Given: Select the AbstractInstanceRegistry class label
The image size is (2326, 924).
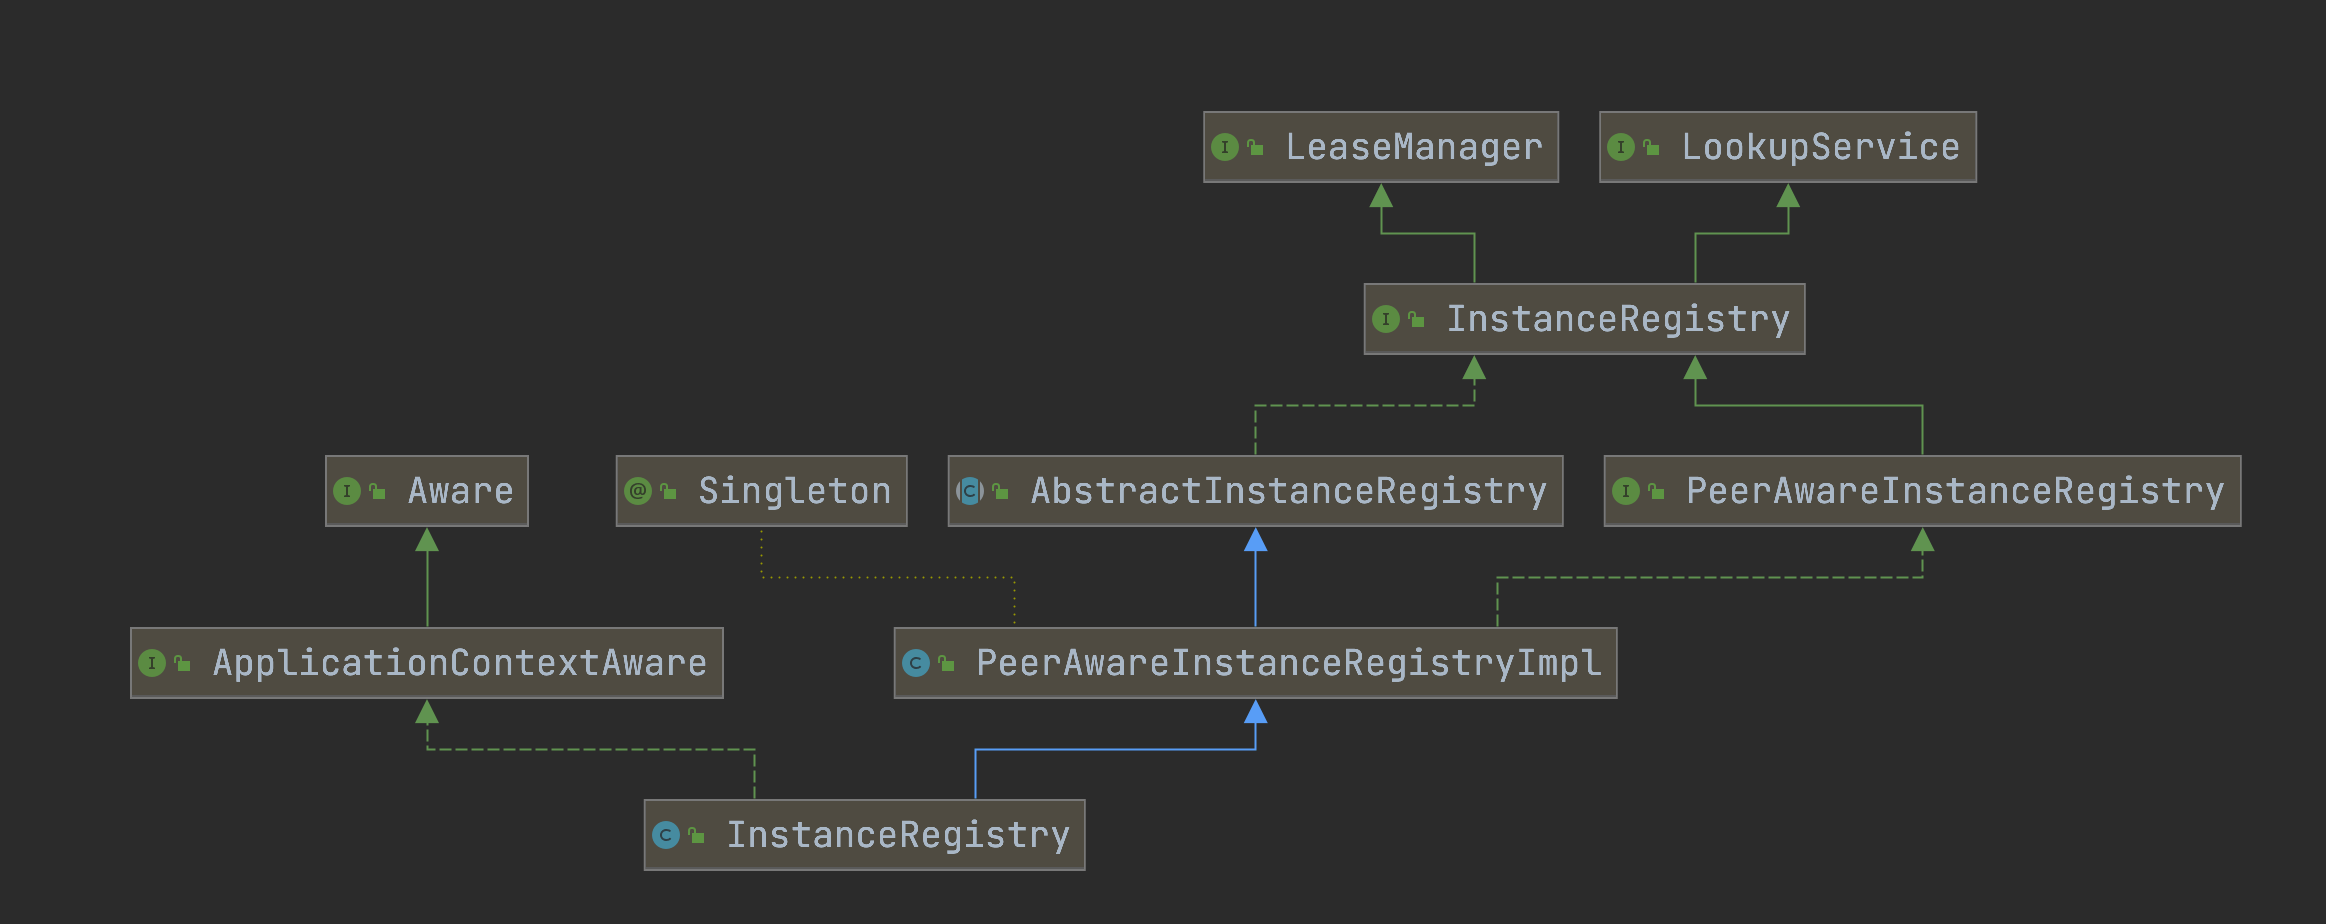Looking at the screenshot, I should pyautogui.click(x=1288, y=491).
